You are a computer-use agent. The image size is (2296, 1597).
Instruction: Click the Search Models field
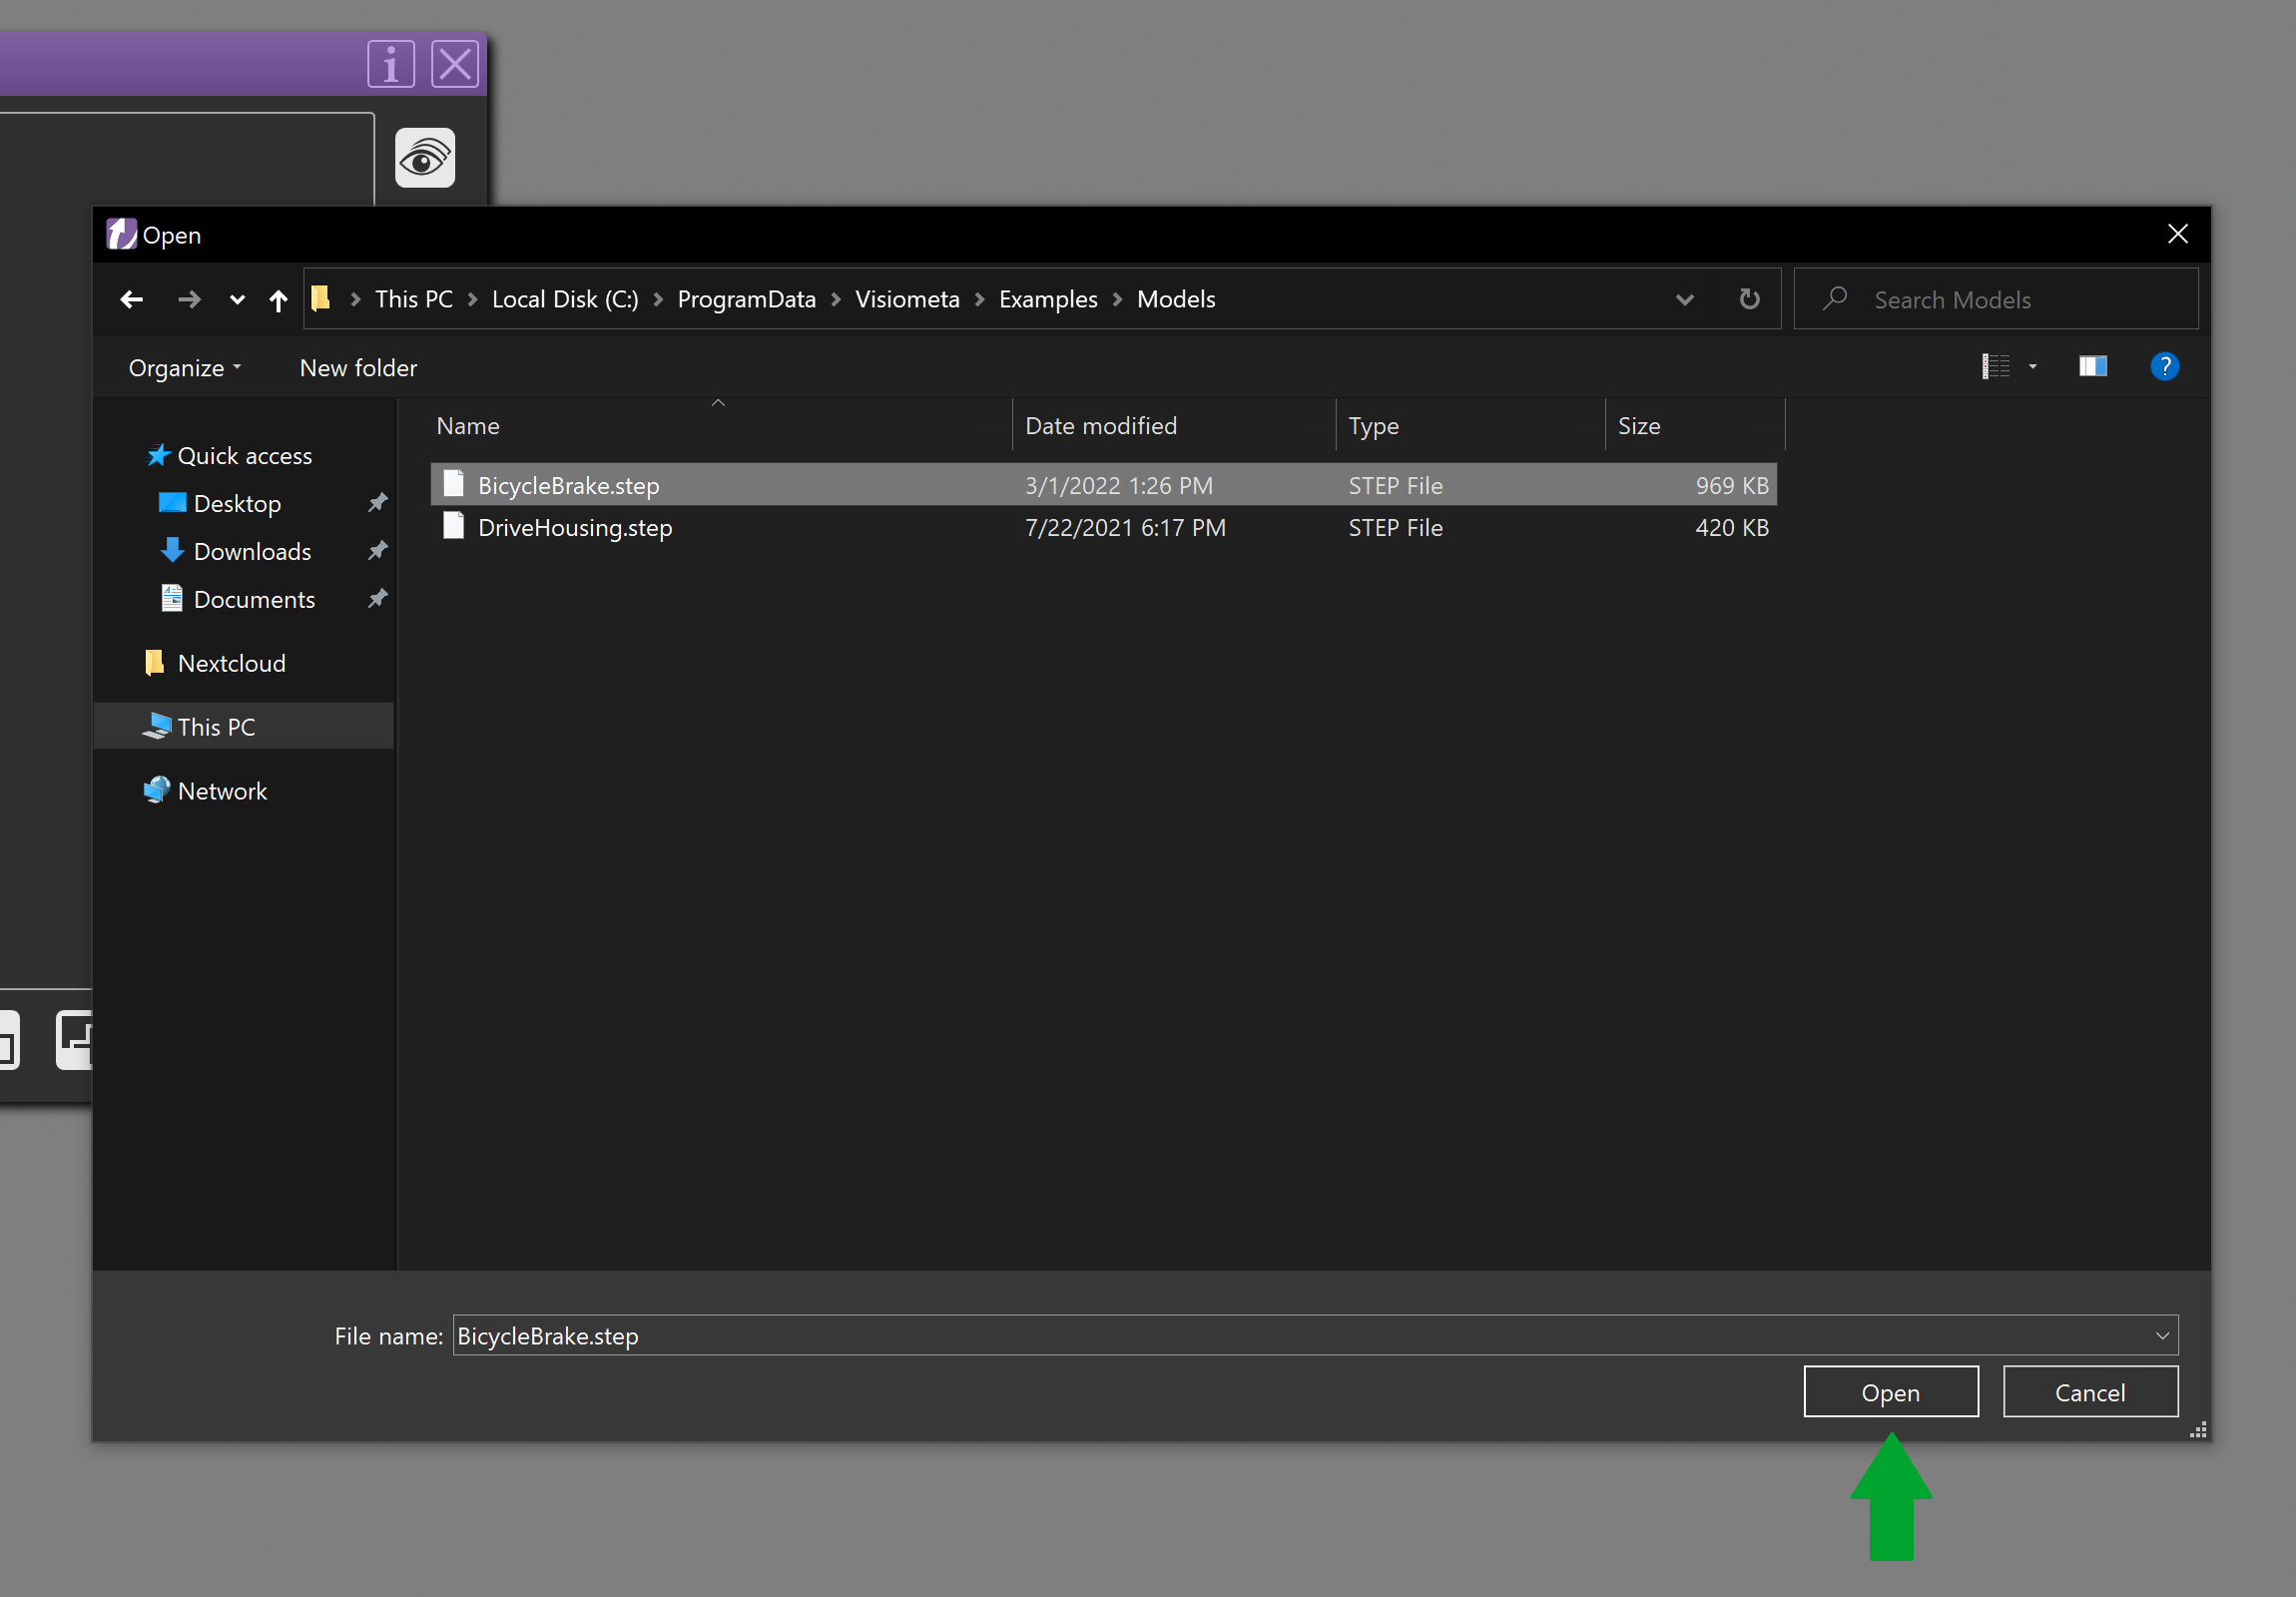click(x=1996, y=299)
